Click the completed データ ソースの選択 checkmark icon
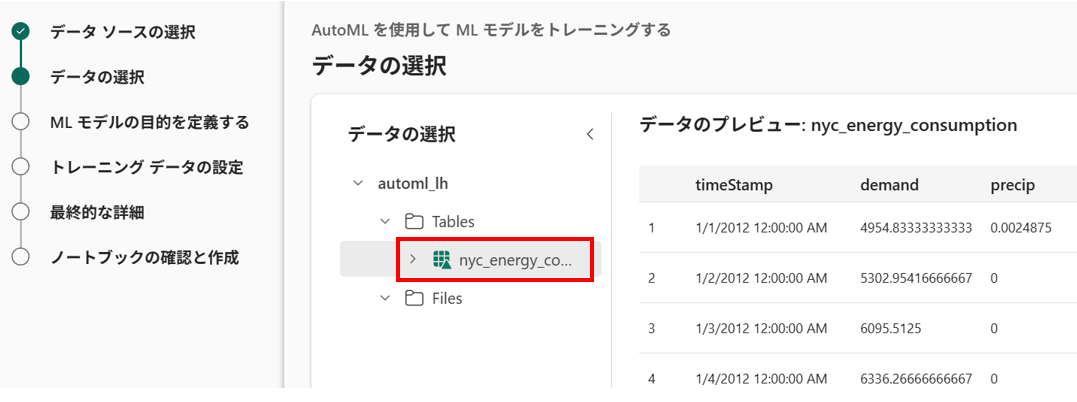 tap(20, 31)
